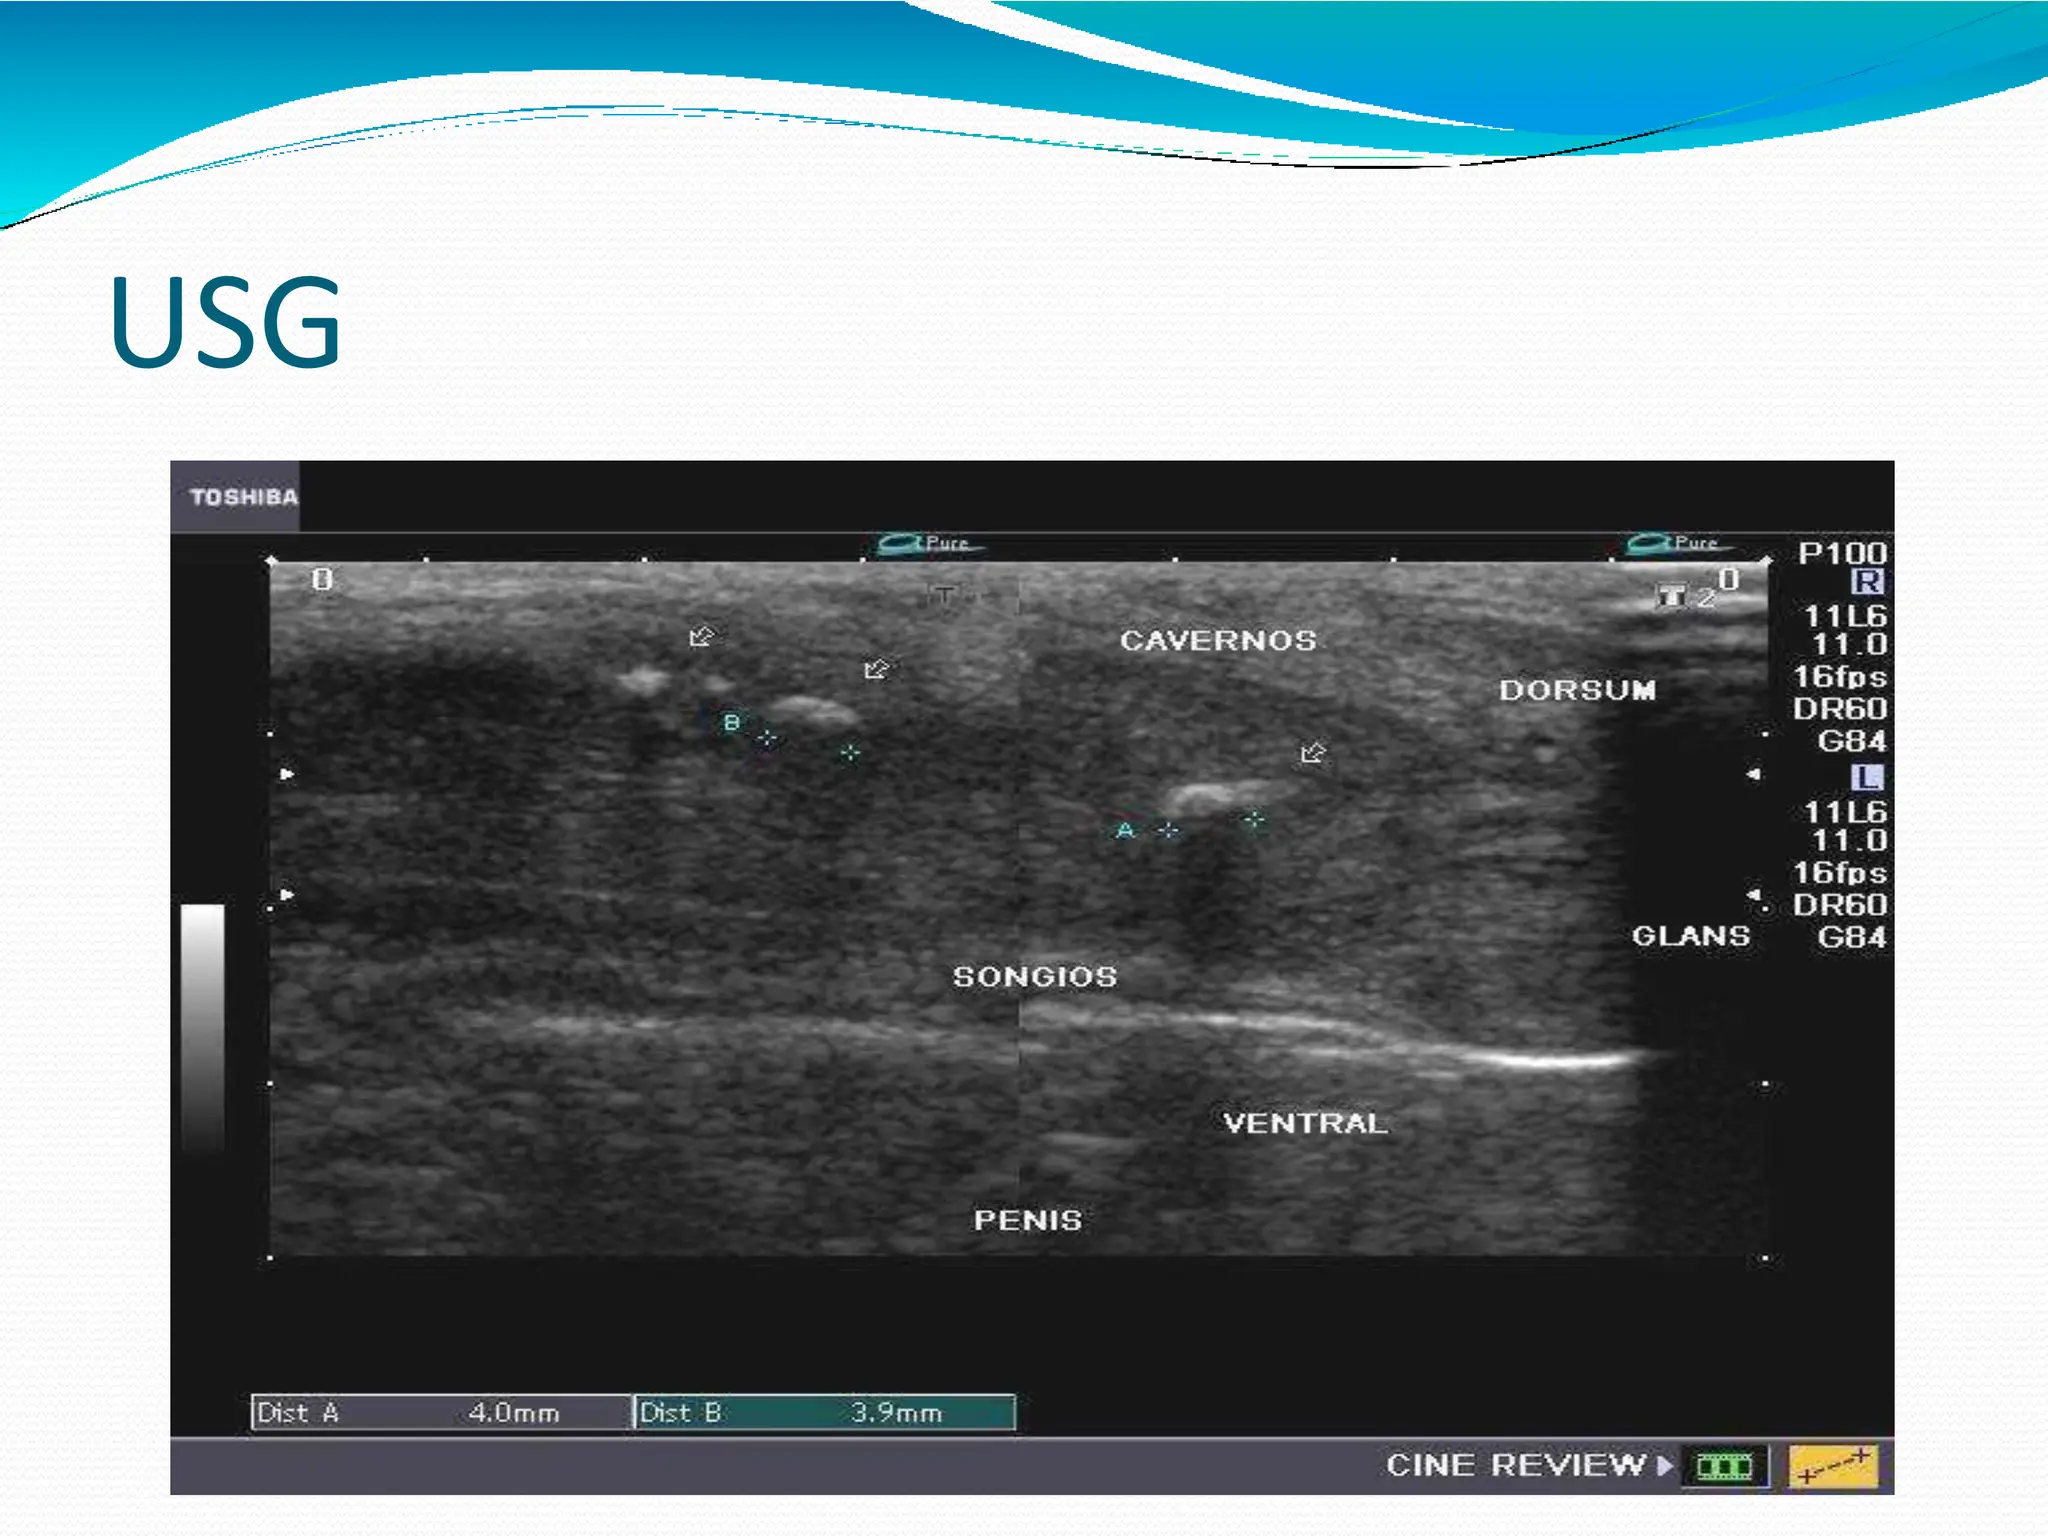Click the cyan caliper label A
This screenshot has width=2048, height=1536.
(x=1126, y=830)
